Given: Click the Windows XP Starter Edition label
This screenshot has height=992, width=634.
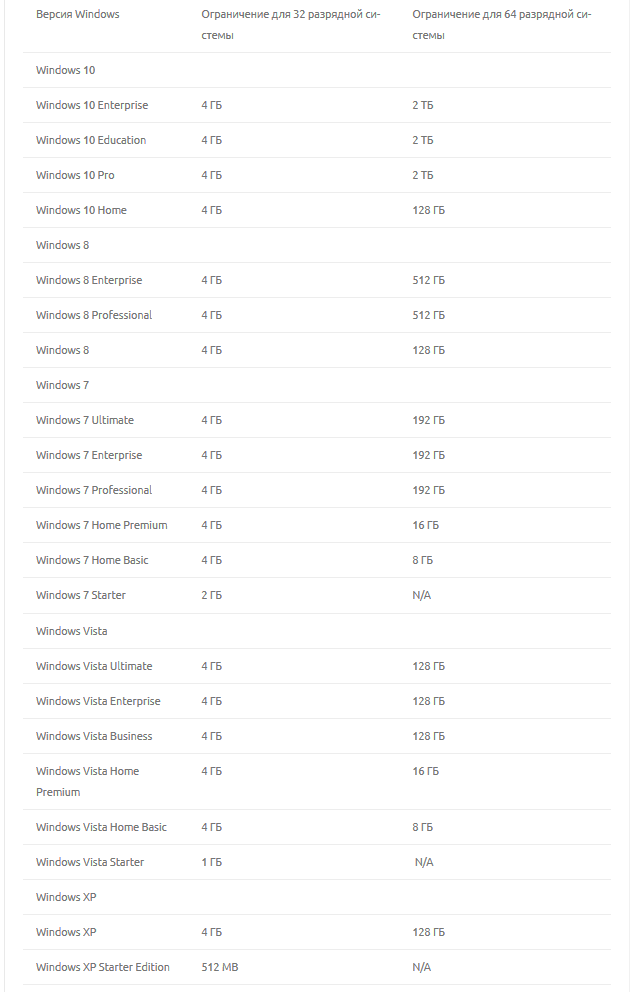Looking at the screenshot, I should pos(103,967).
